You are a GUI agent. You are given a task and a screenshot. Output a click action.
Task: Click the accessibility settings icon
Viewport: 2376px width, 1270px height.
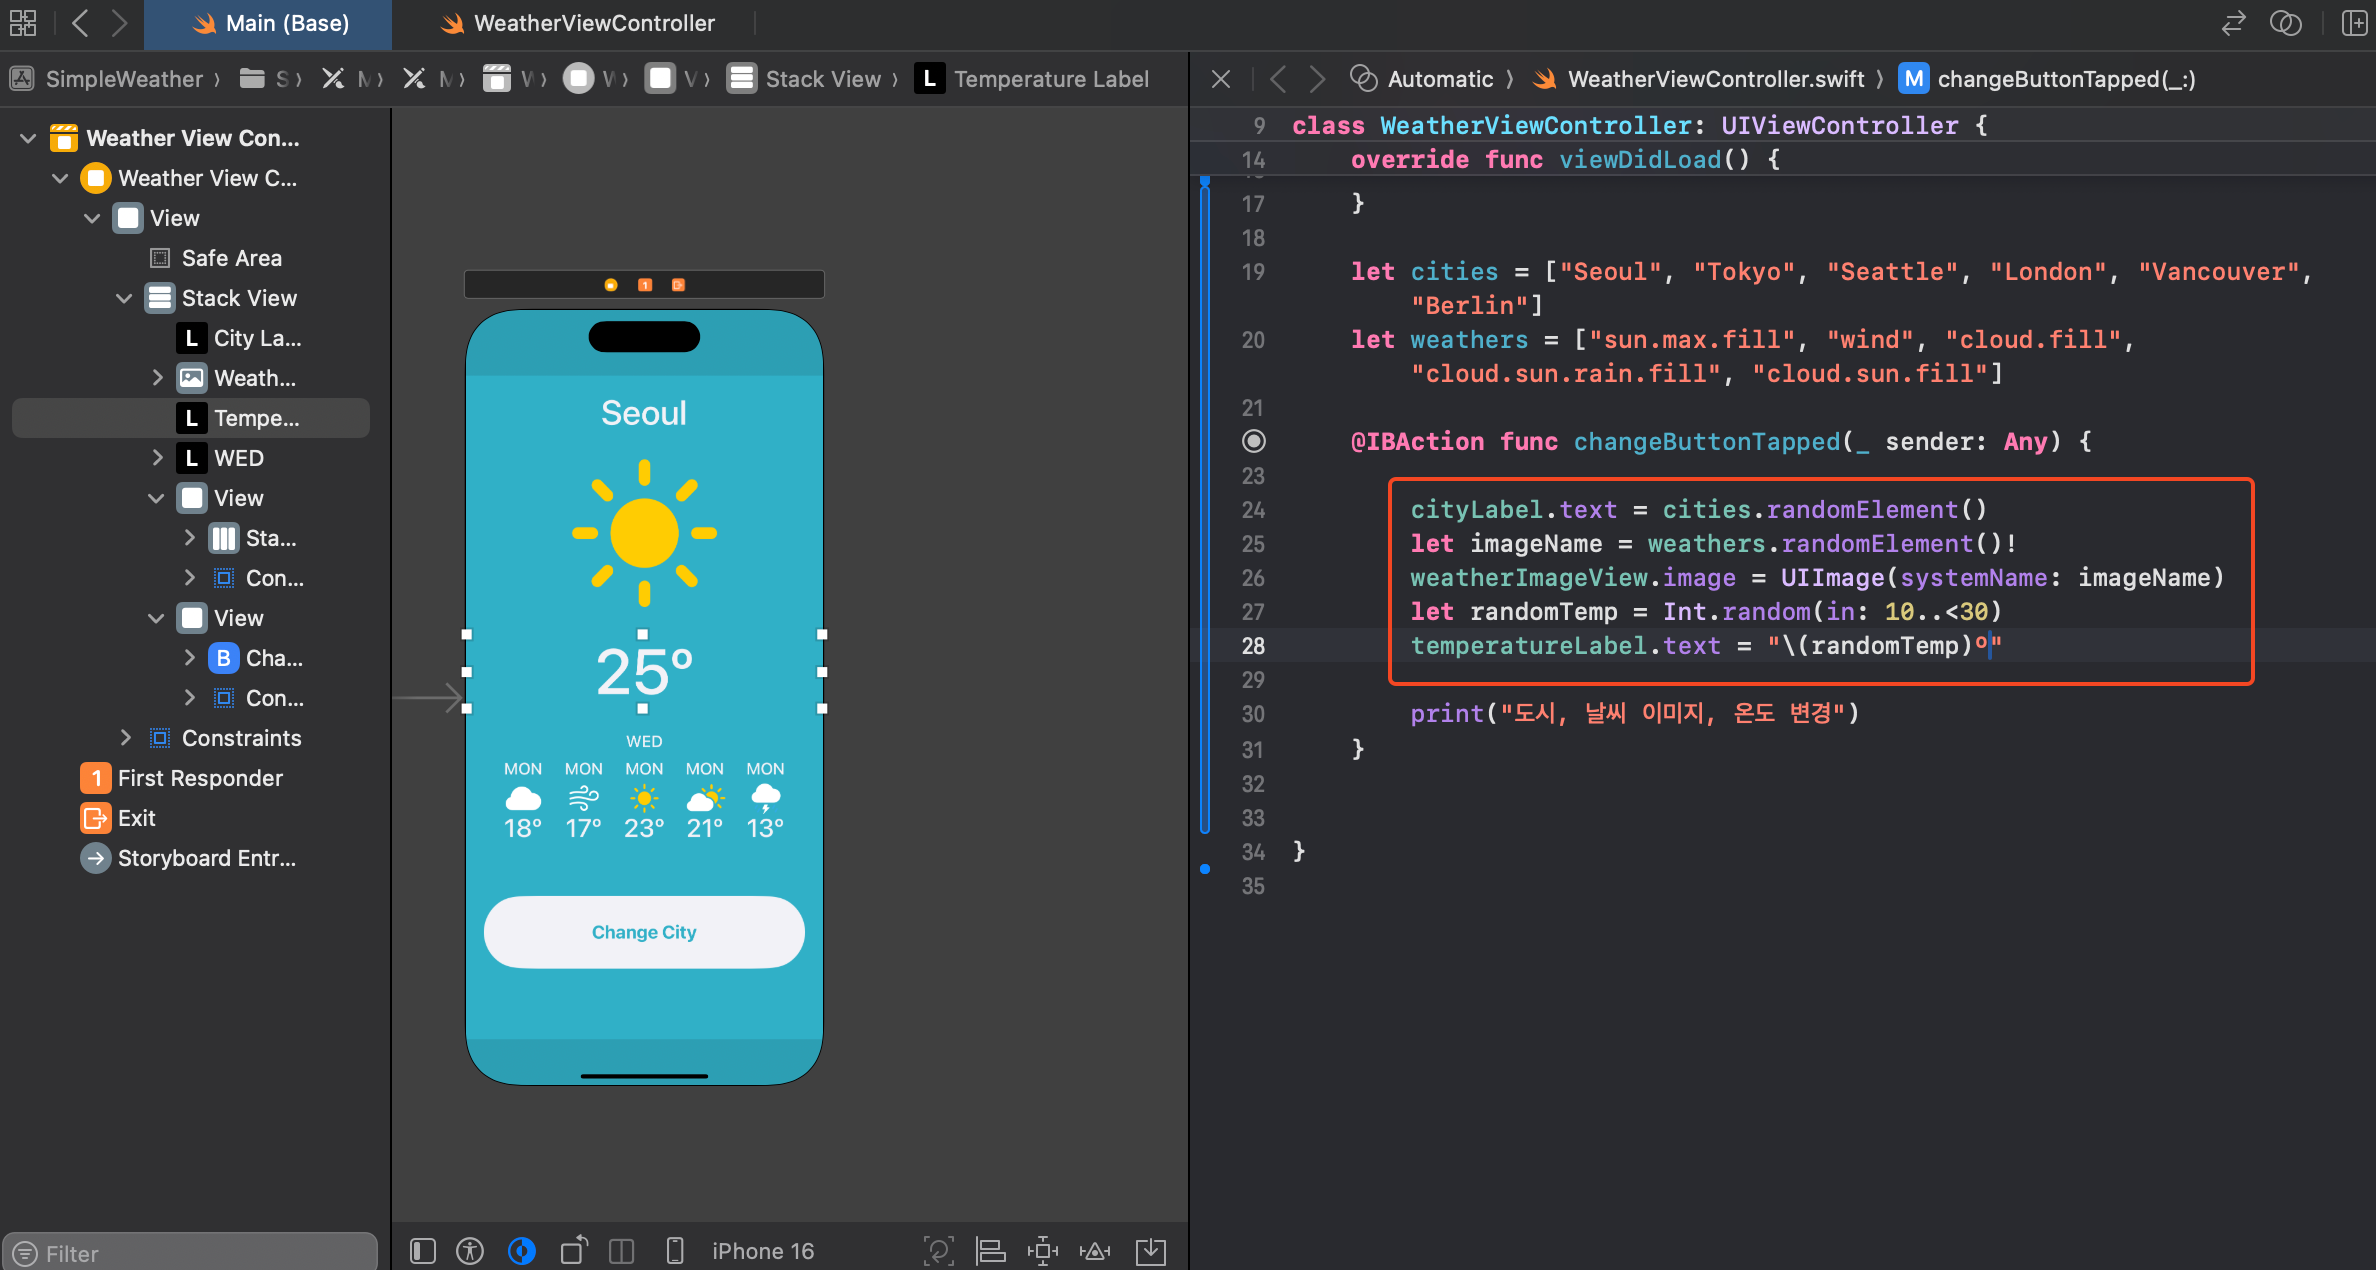[470, 1251]
